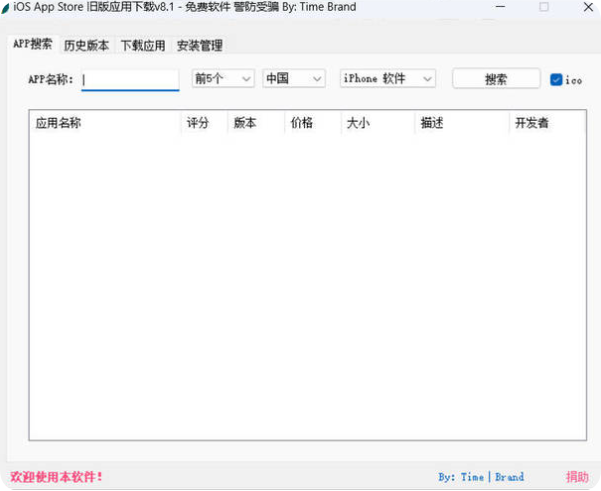Open the 中国 region dropdown
This screenshot has height=491, width=601.
[294, 79]
